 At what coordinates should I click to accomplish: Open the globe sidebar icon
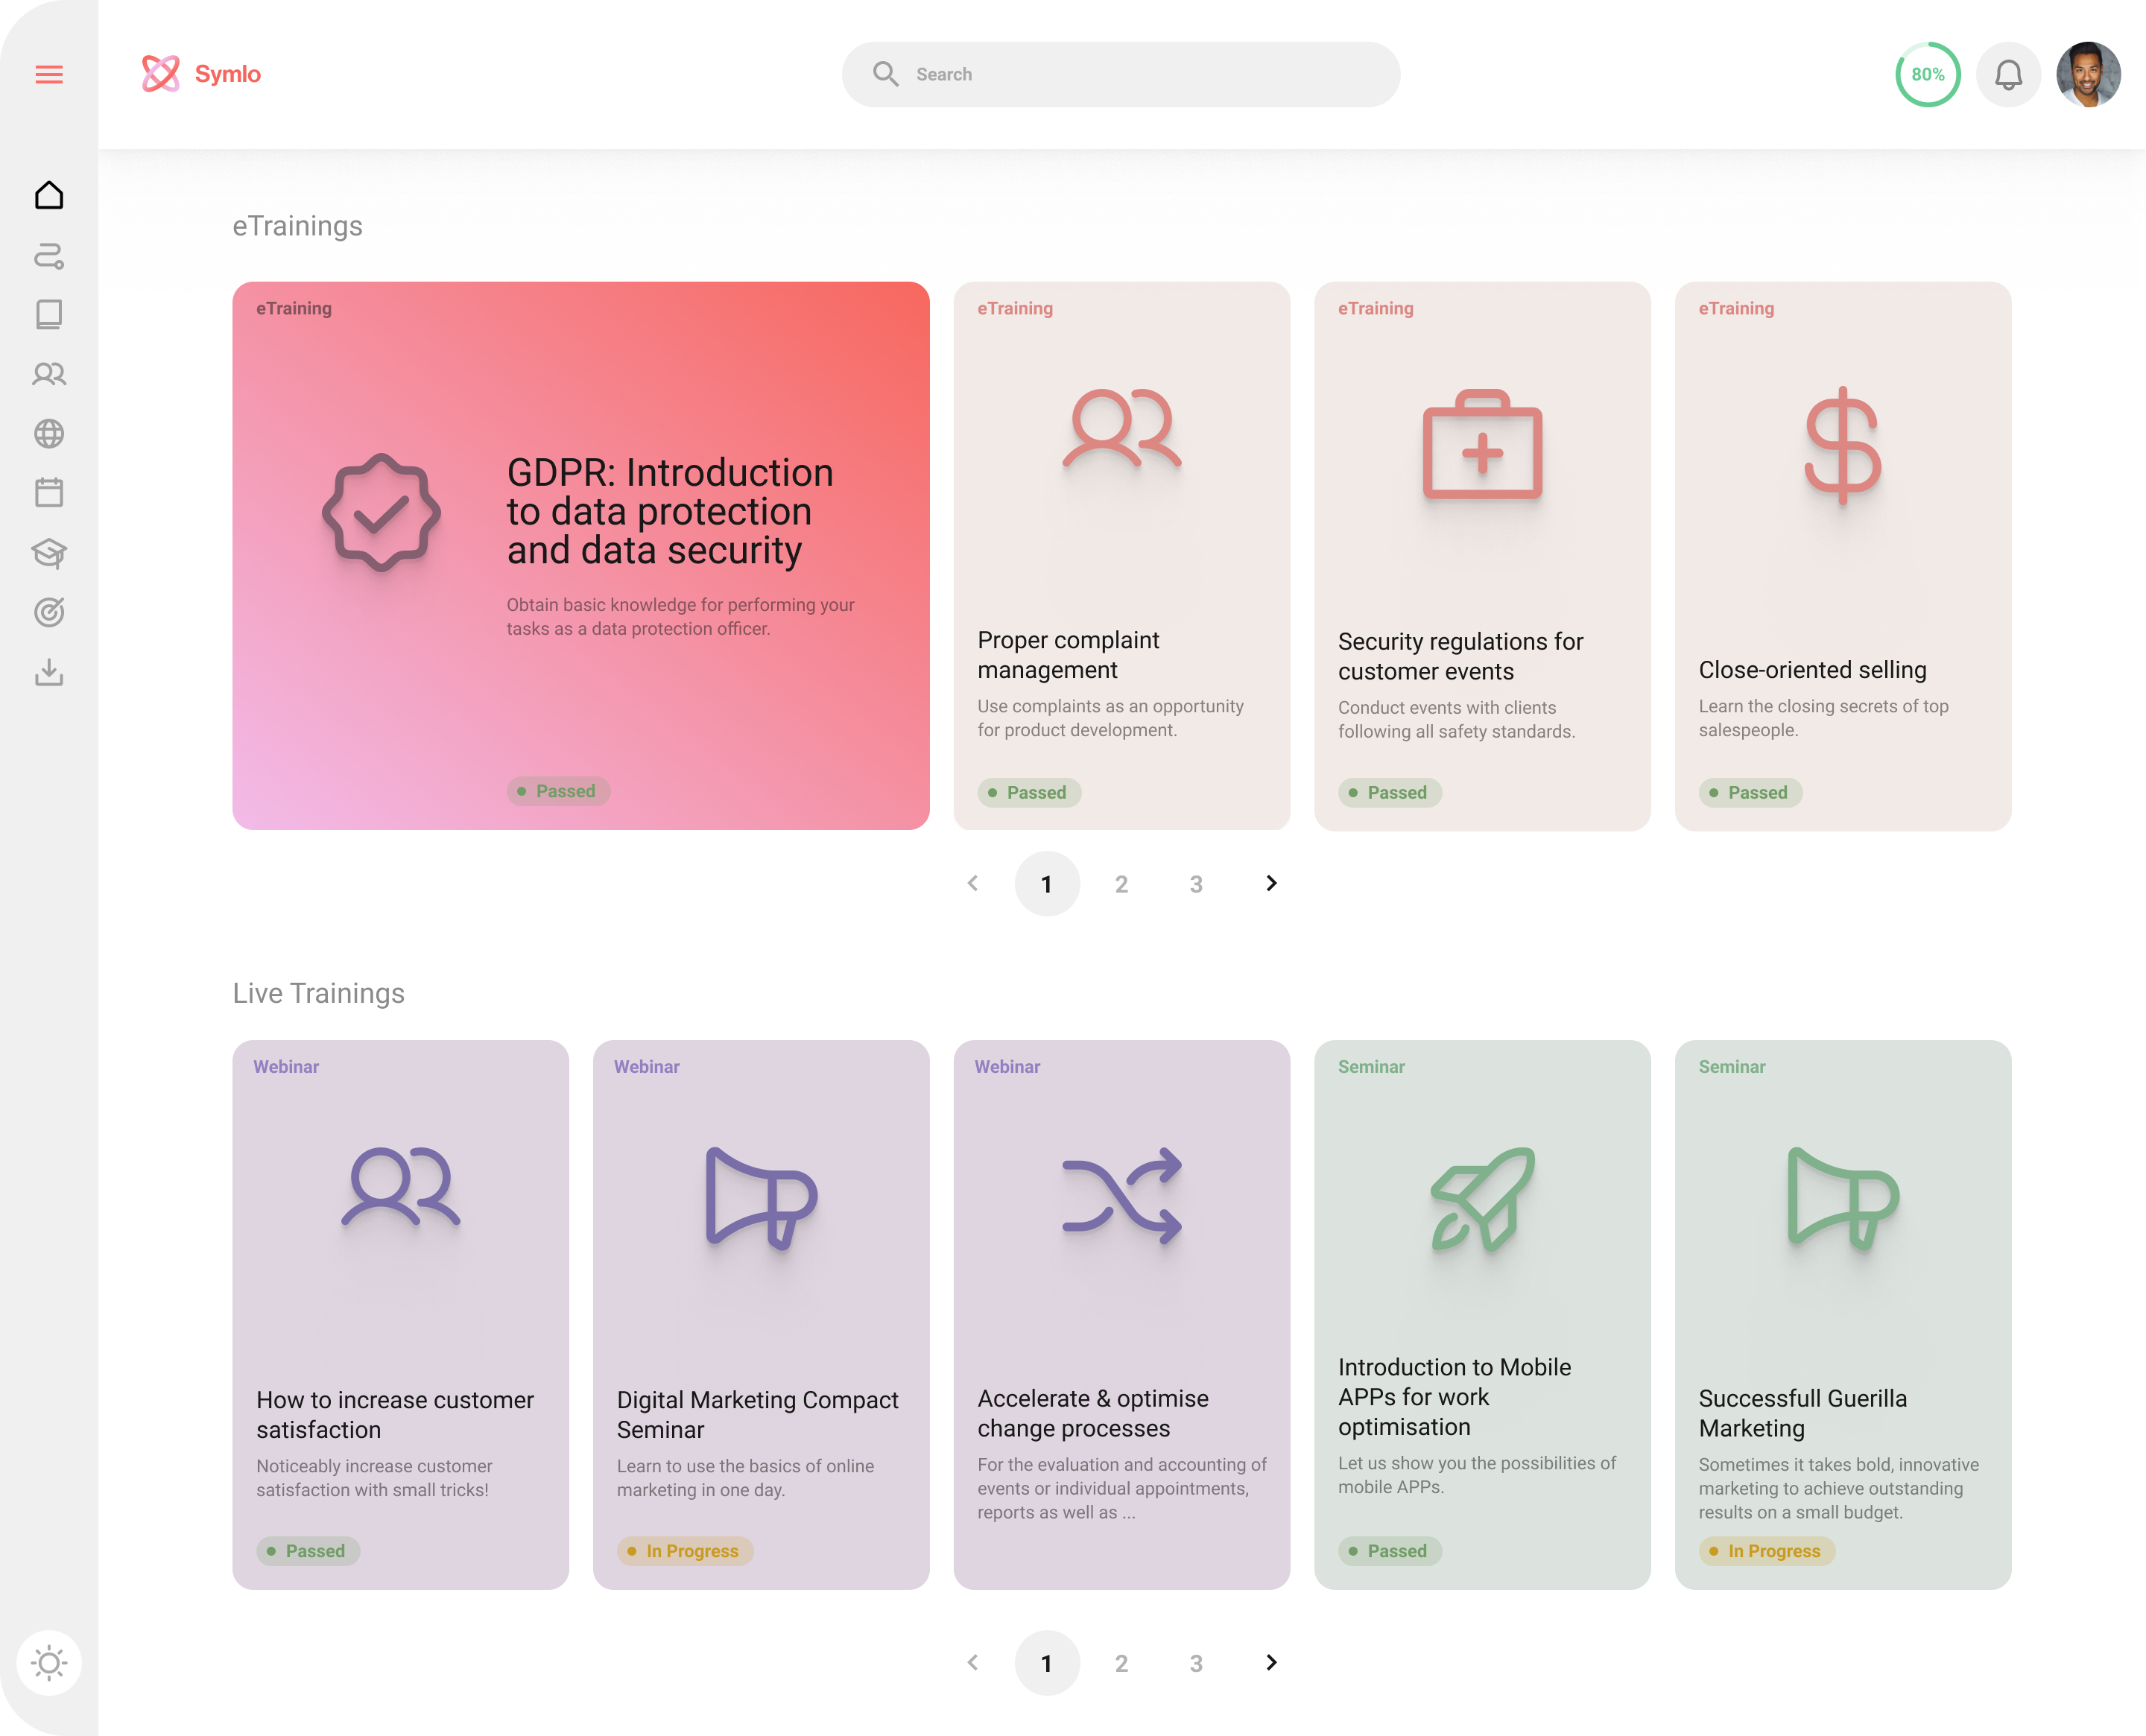[49, 433]
